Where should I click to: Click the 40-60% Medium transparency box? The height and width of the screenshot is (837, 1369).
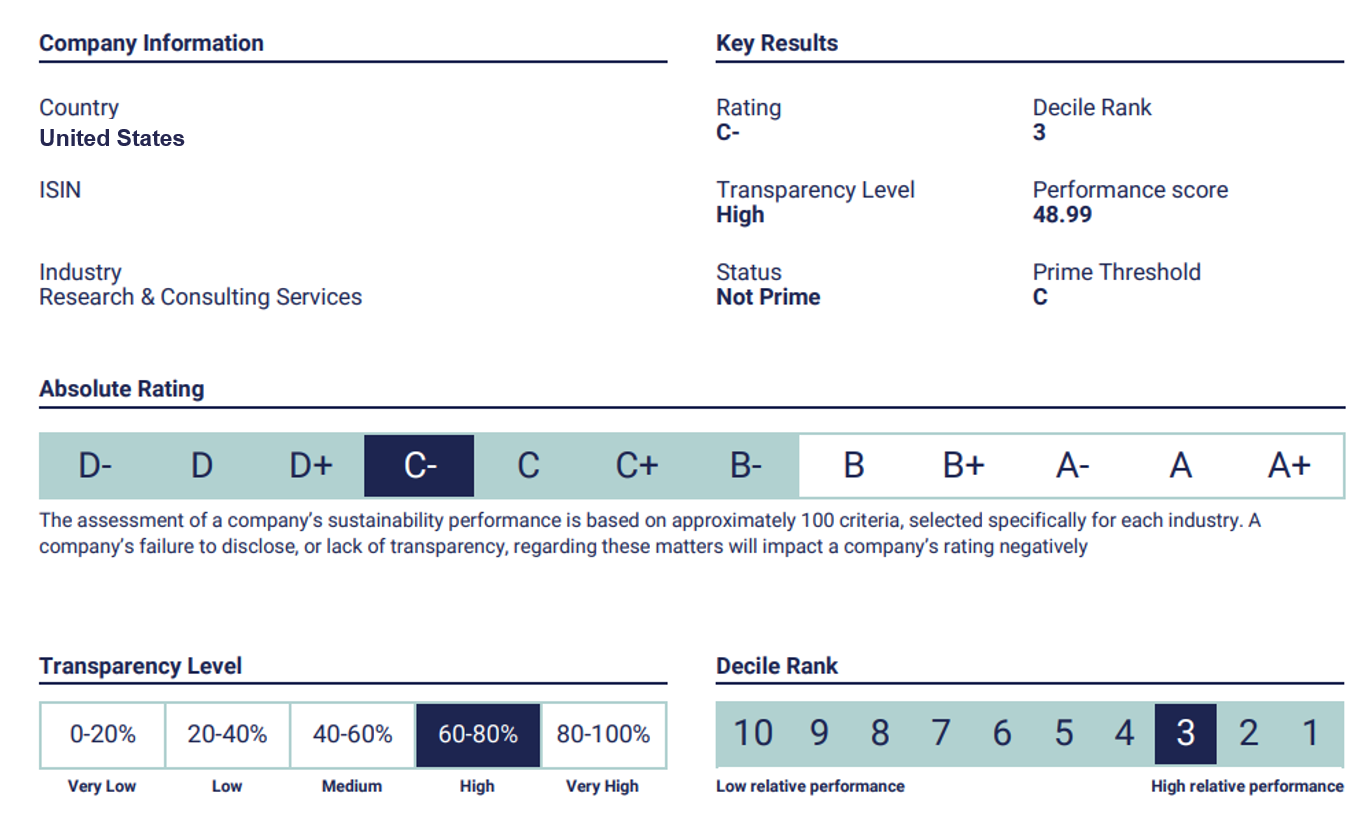pos(353,735)
